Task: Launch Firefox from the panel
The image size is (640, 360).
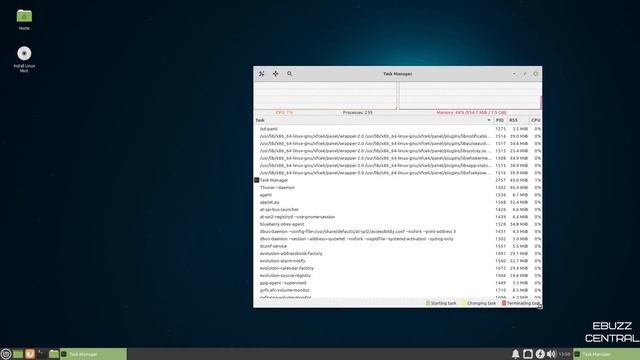Action: coord(30,354)
